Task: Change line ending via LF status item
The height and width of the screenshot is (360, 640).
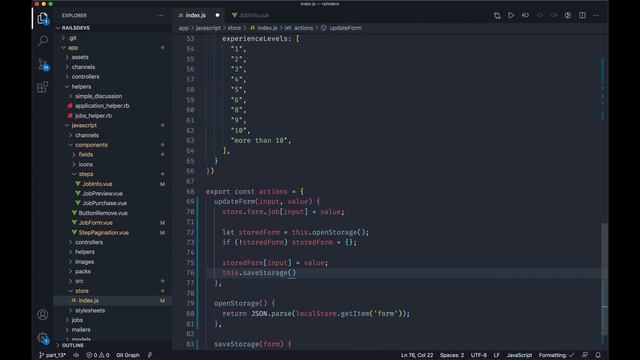Action: pos(497,355)
